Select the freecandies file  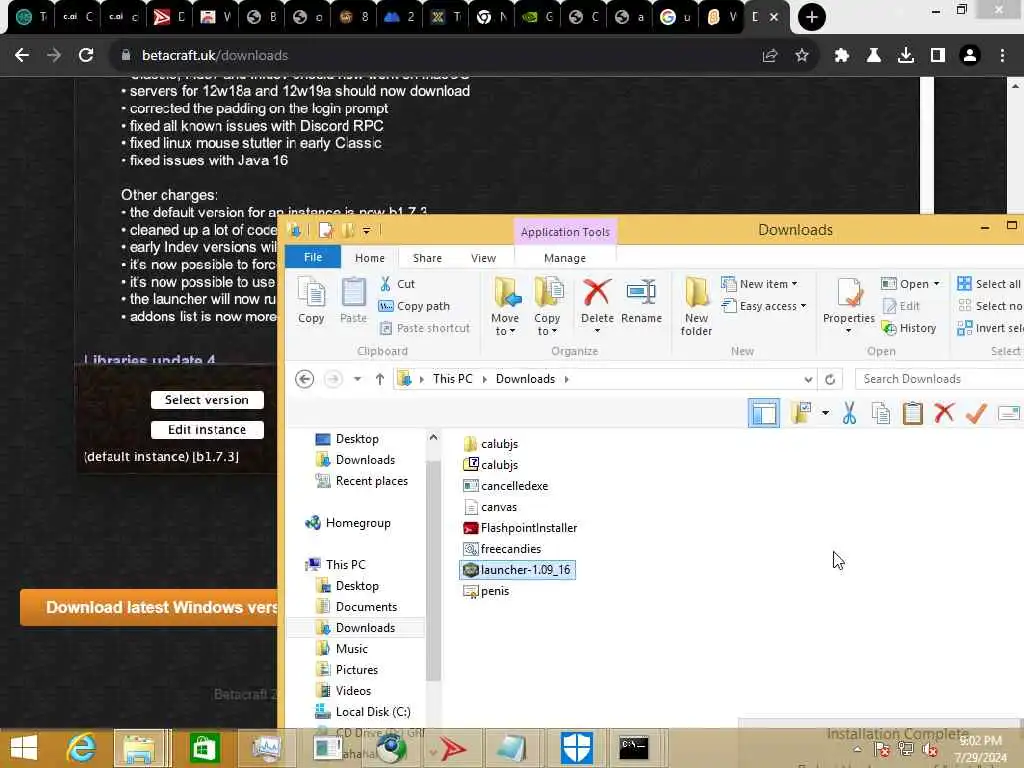502,549
